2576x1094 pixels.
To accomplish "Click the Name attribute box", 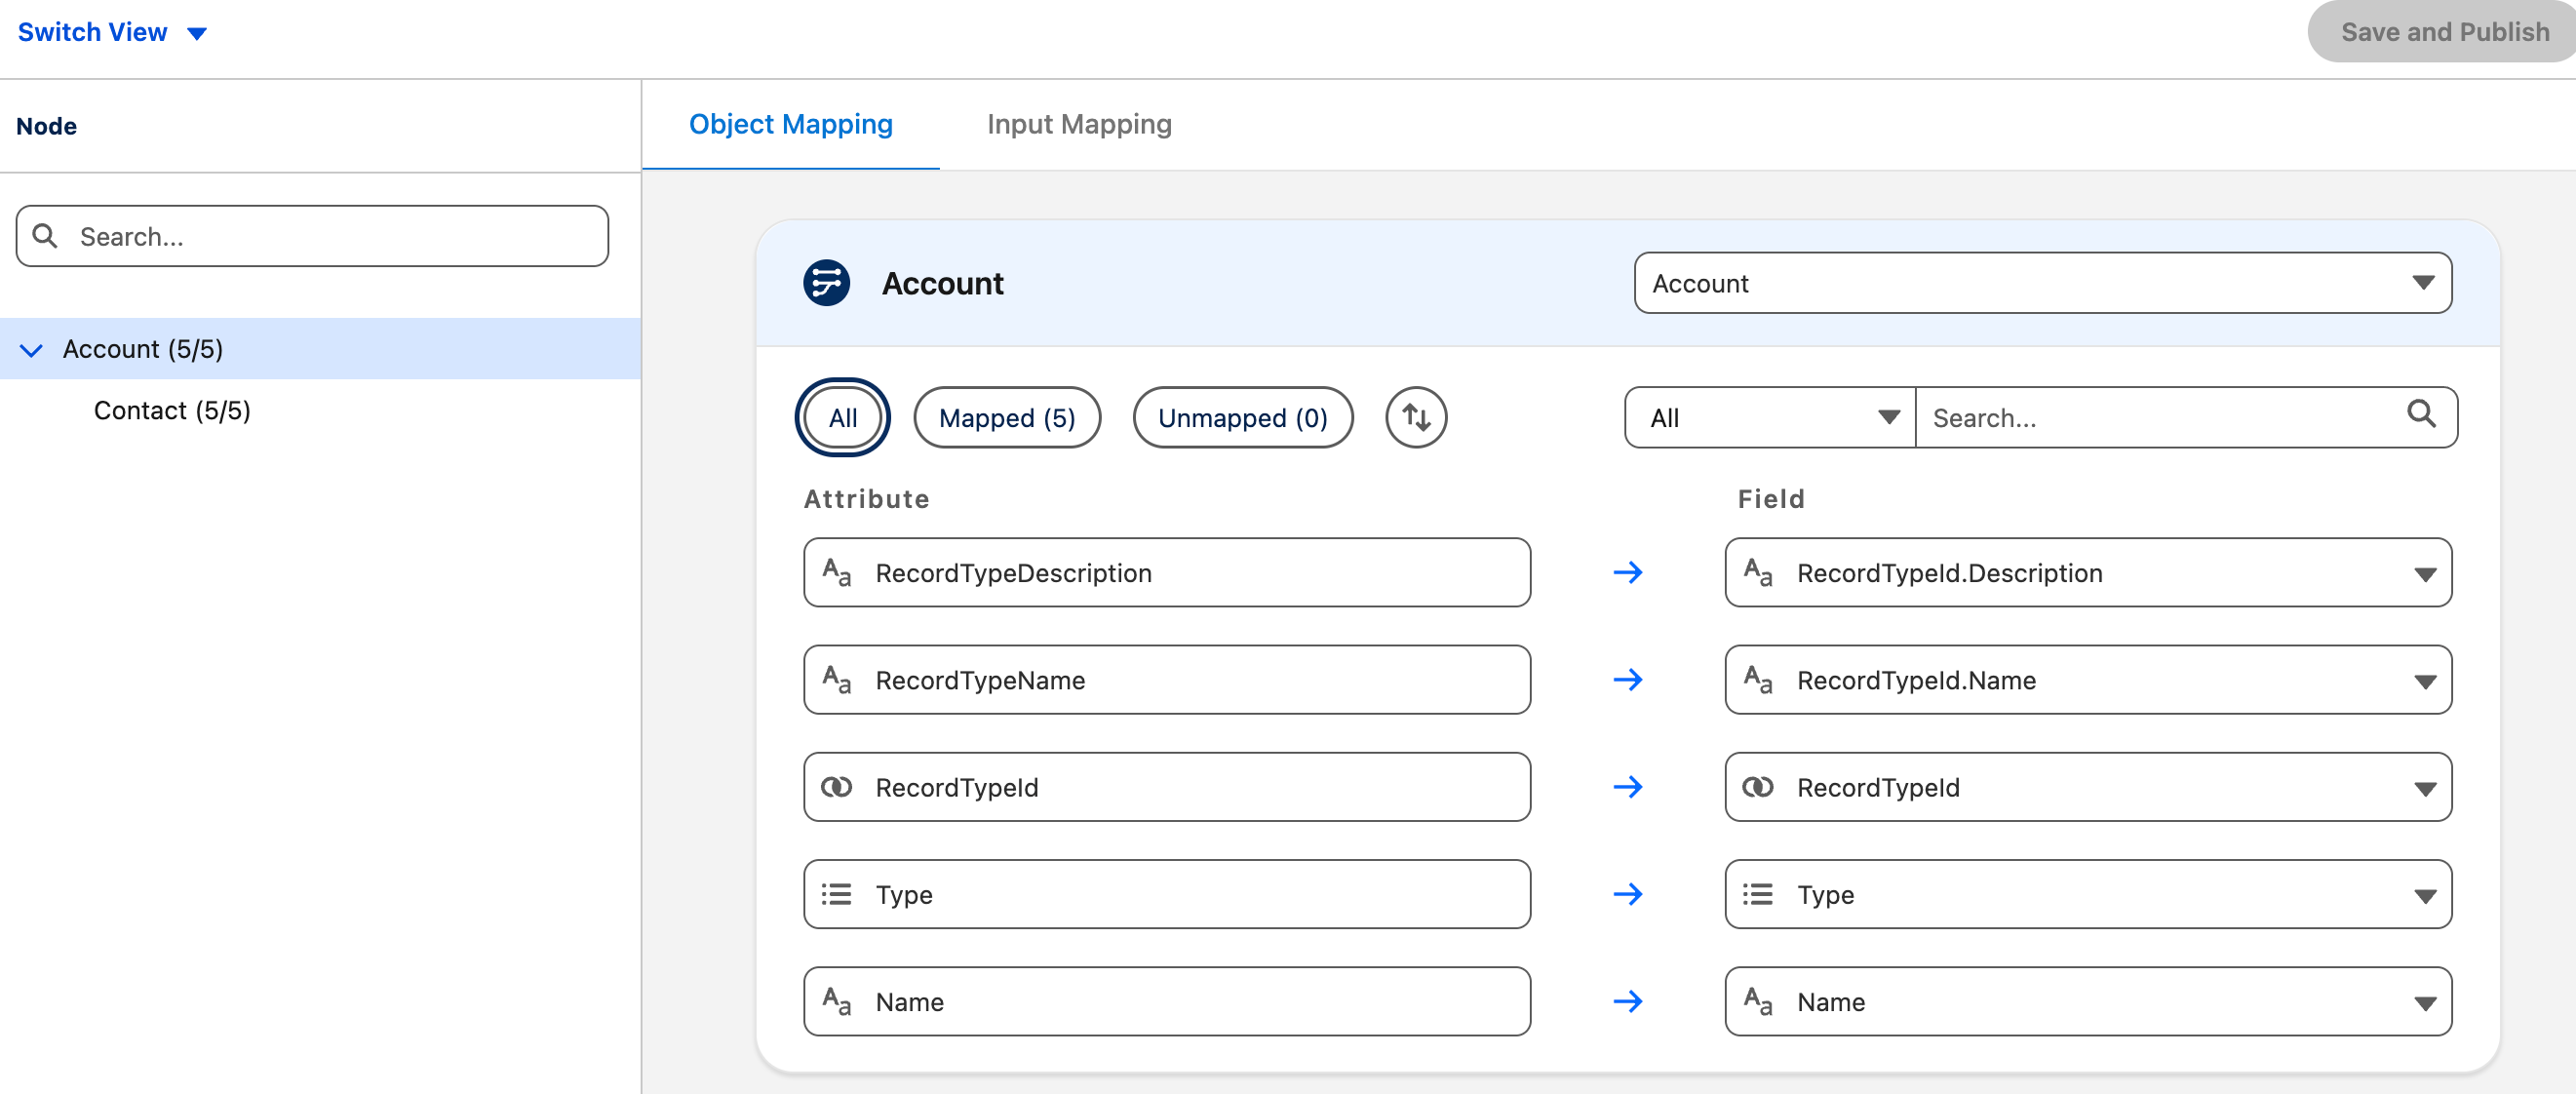I will 1166,1001.
